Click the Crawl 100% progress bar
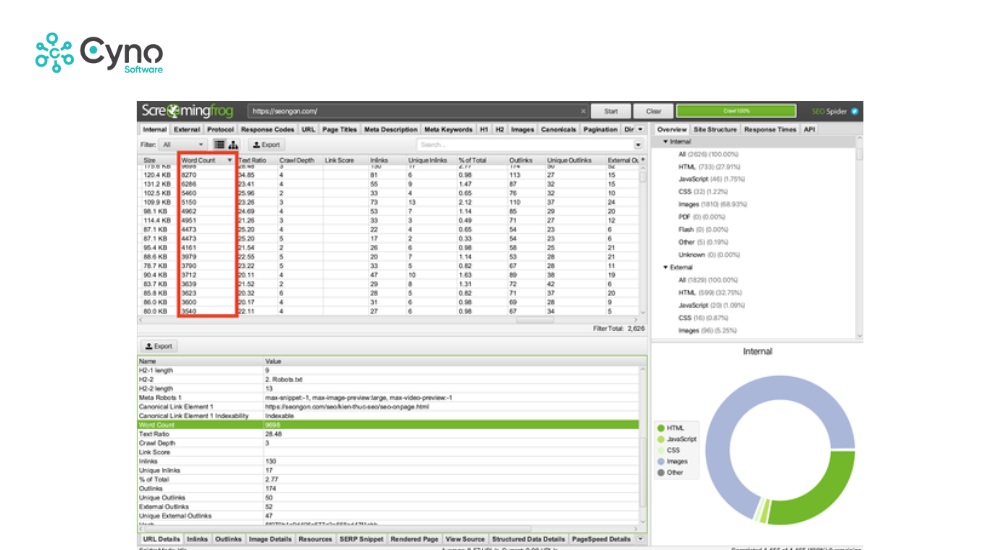1000x550 pixels. click(736, 111)
